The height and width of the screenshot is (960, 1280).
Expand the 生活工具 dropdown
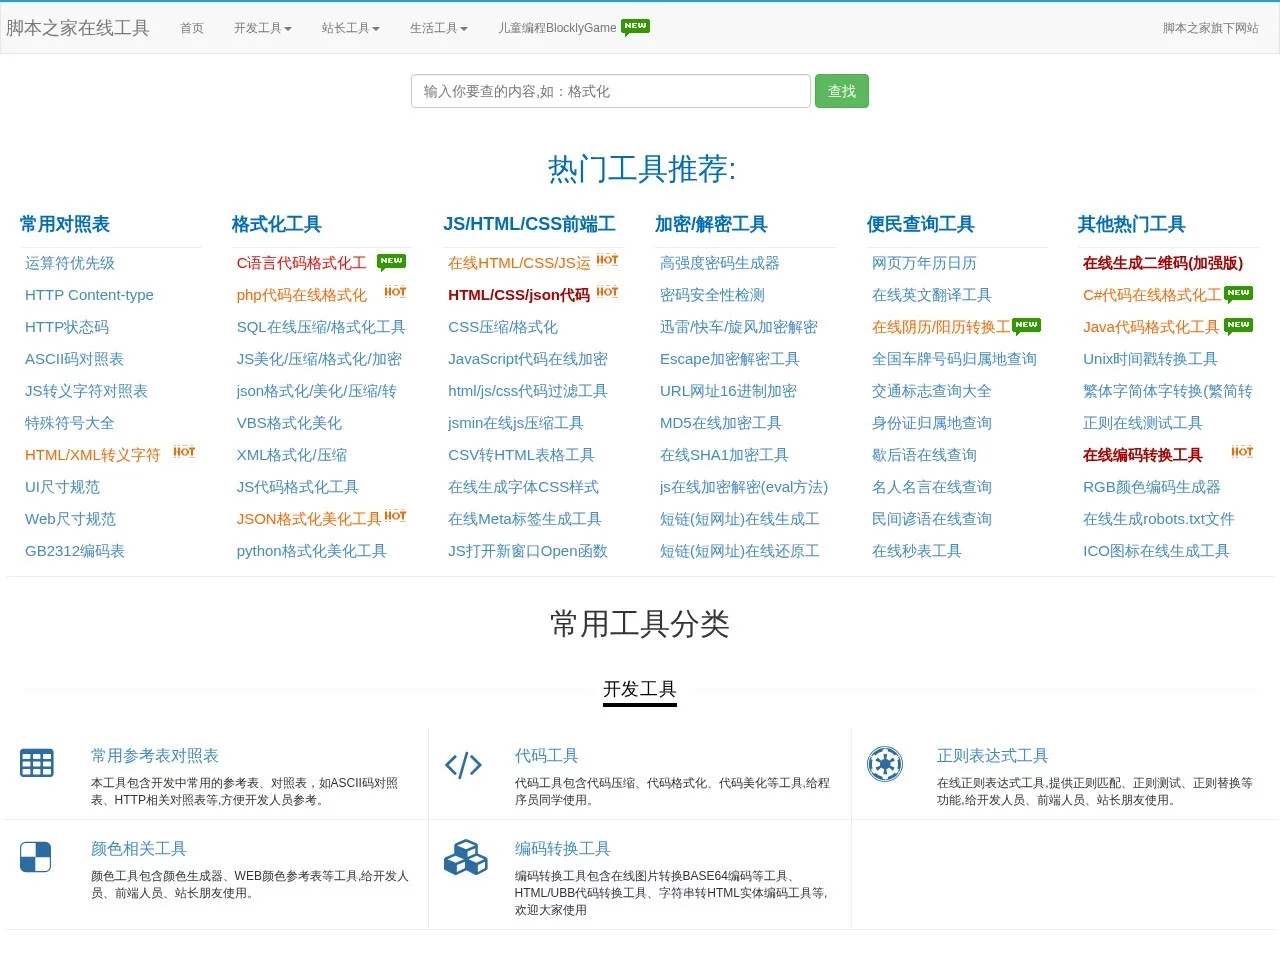pyautogui.click(x=438, y=28)
